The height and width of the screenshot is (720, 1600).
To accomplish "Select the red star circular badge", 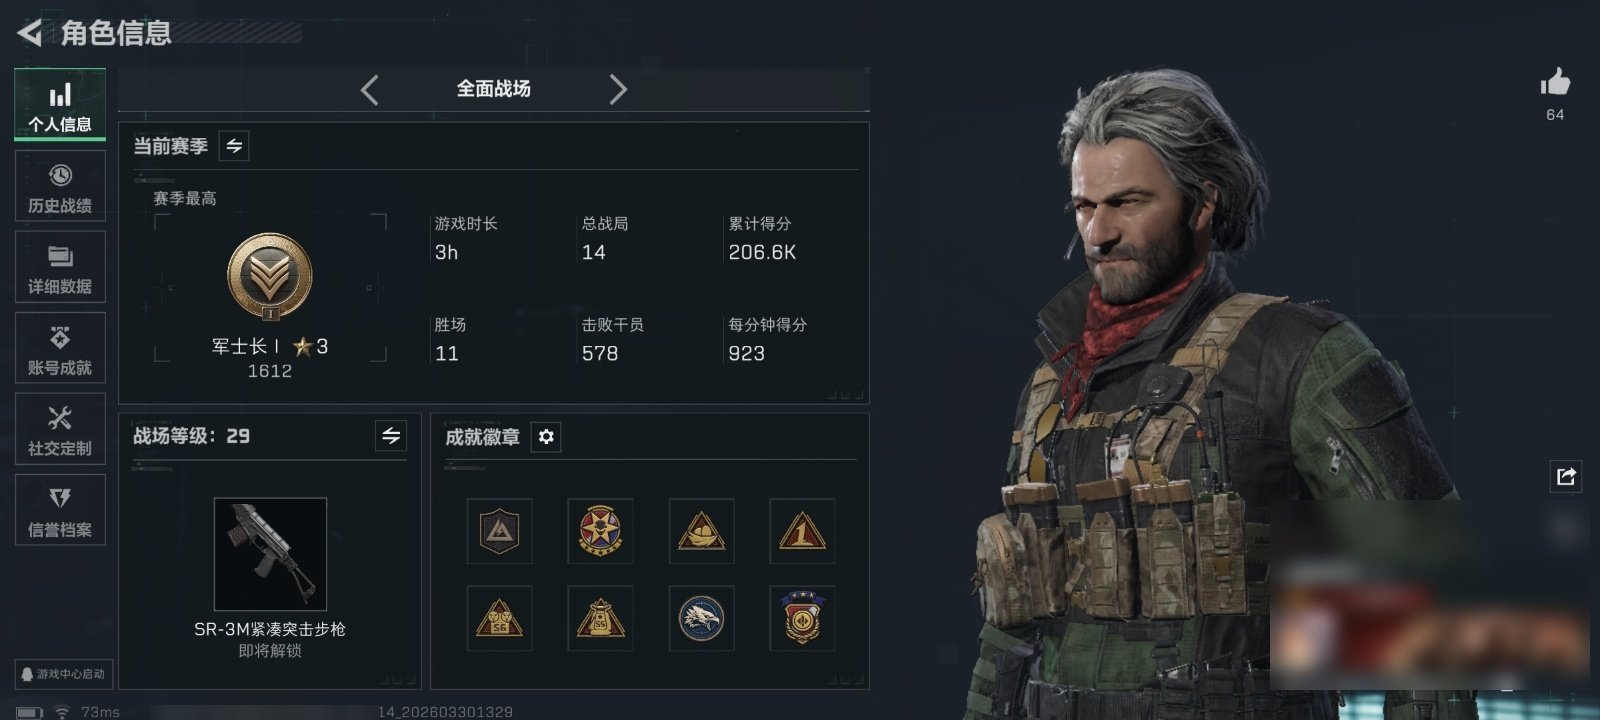I will click(600, 531).
